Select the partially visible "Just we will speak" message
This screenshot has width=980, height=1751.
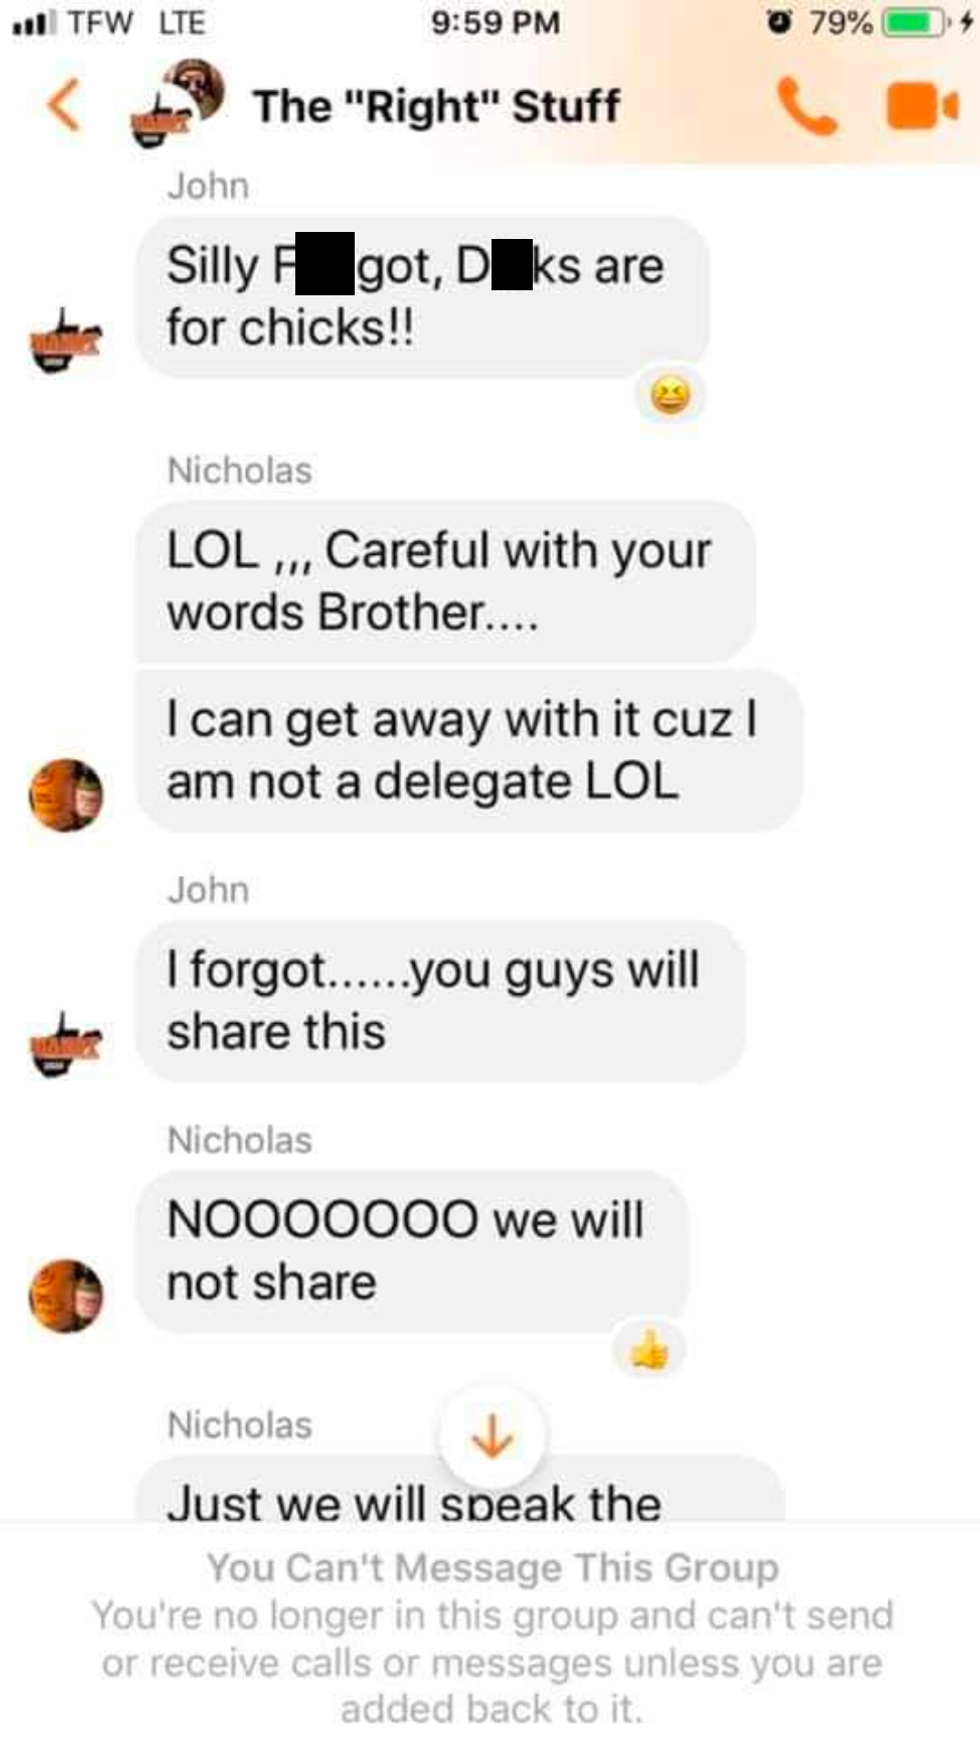[x=460, y=1489]
